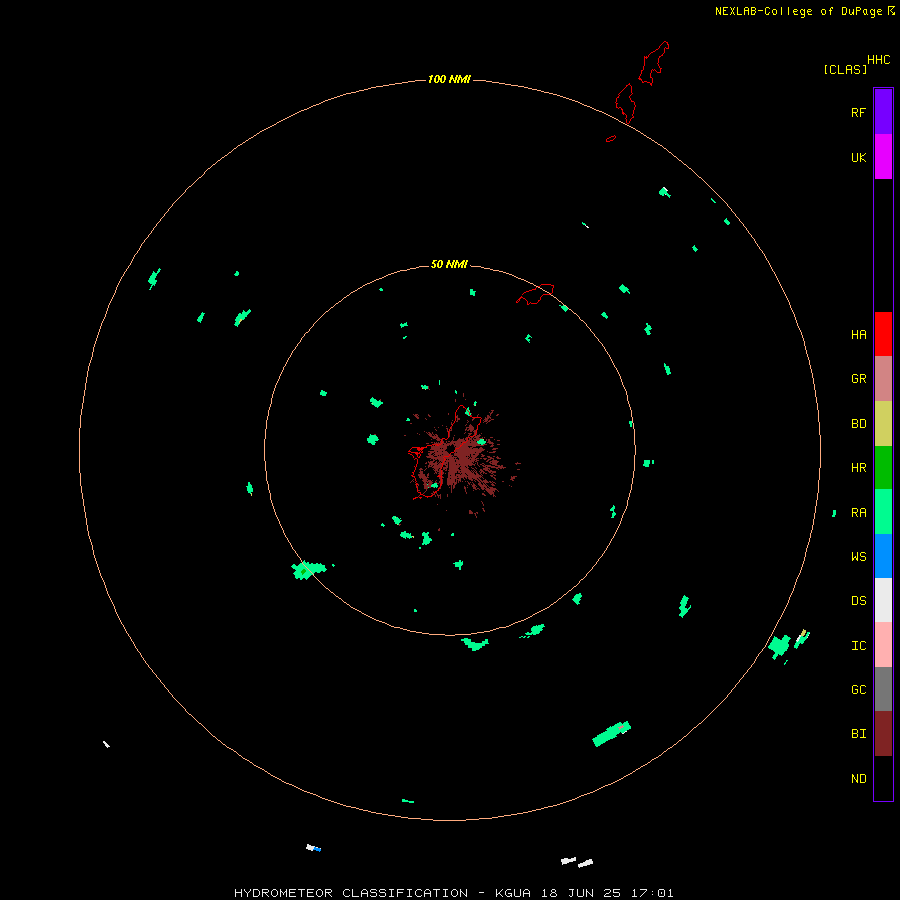The width and height of the screenshot is (900, 900).
Task: Select the GC gray legend swatch
Action: tap(883, 689)
